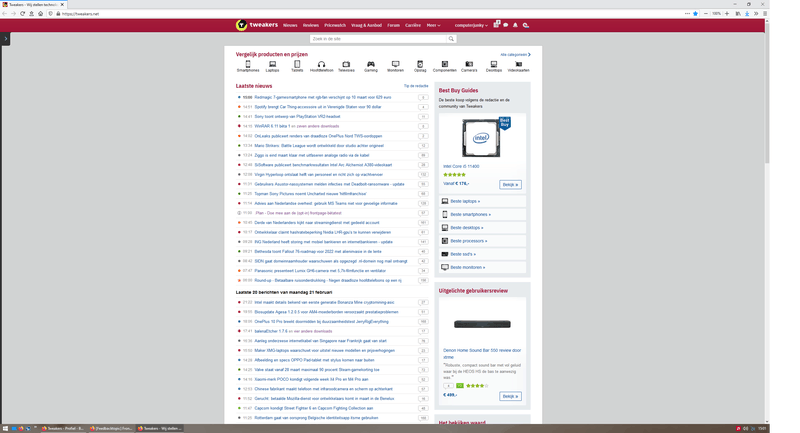Viewport: 800px width, 433px height.
Task: Click the page vertical scrollbar
Action: 767,92
